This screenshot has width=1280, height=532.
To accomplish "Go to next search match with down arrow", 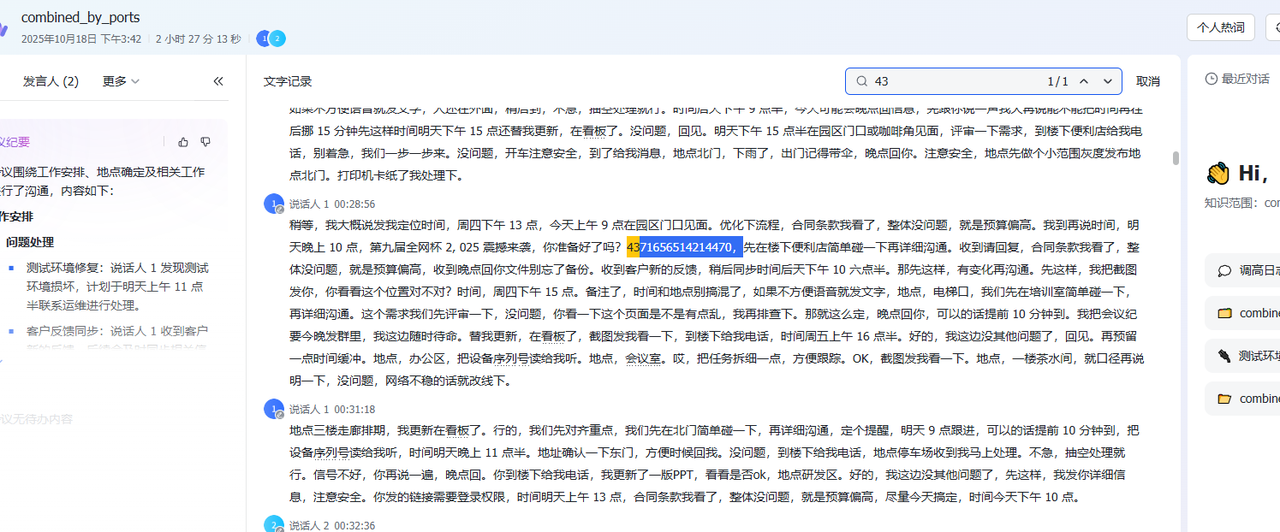I will 1108,81.
